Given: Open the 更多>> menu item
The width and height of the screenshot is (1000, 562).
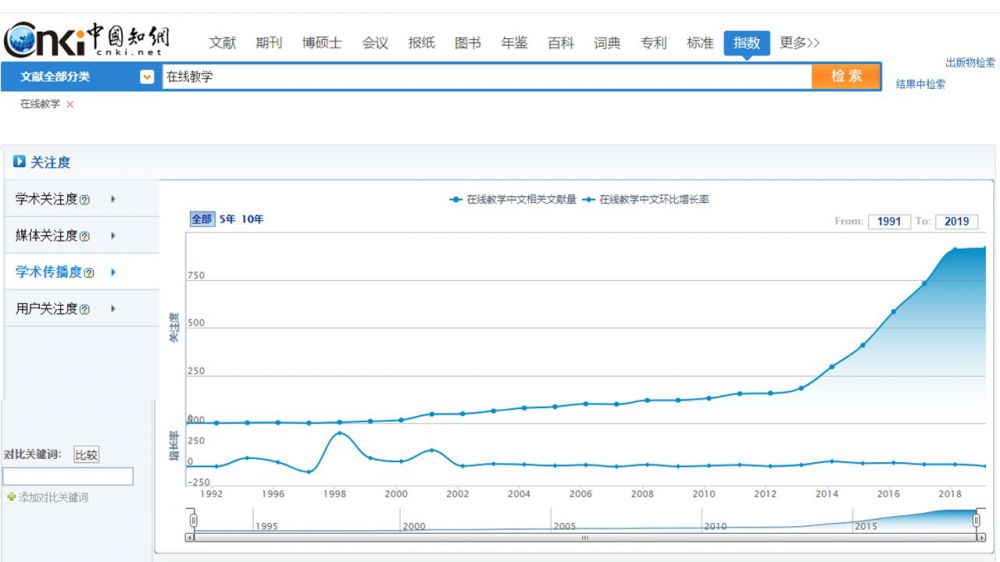Looking at the screenshot, I should point(799,43).
